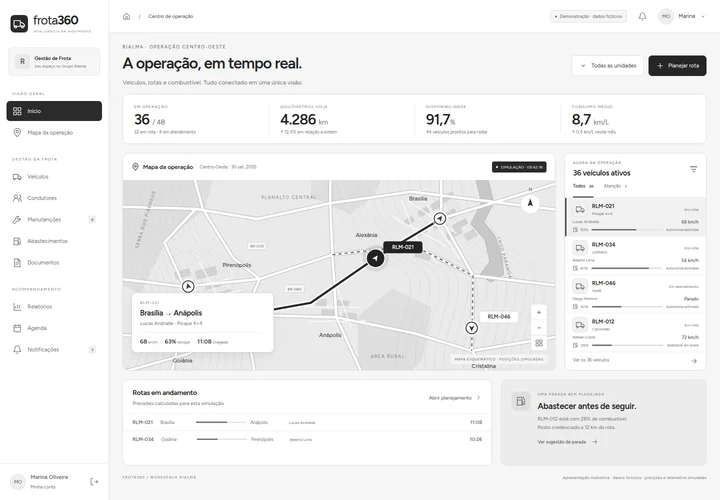720x500 pixels.
Task: Click the RLM-046 truck icon
Action: (580, 287)
